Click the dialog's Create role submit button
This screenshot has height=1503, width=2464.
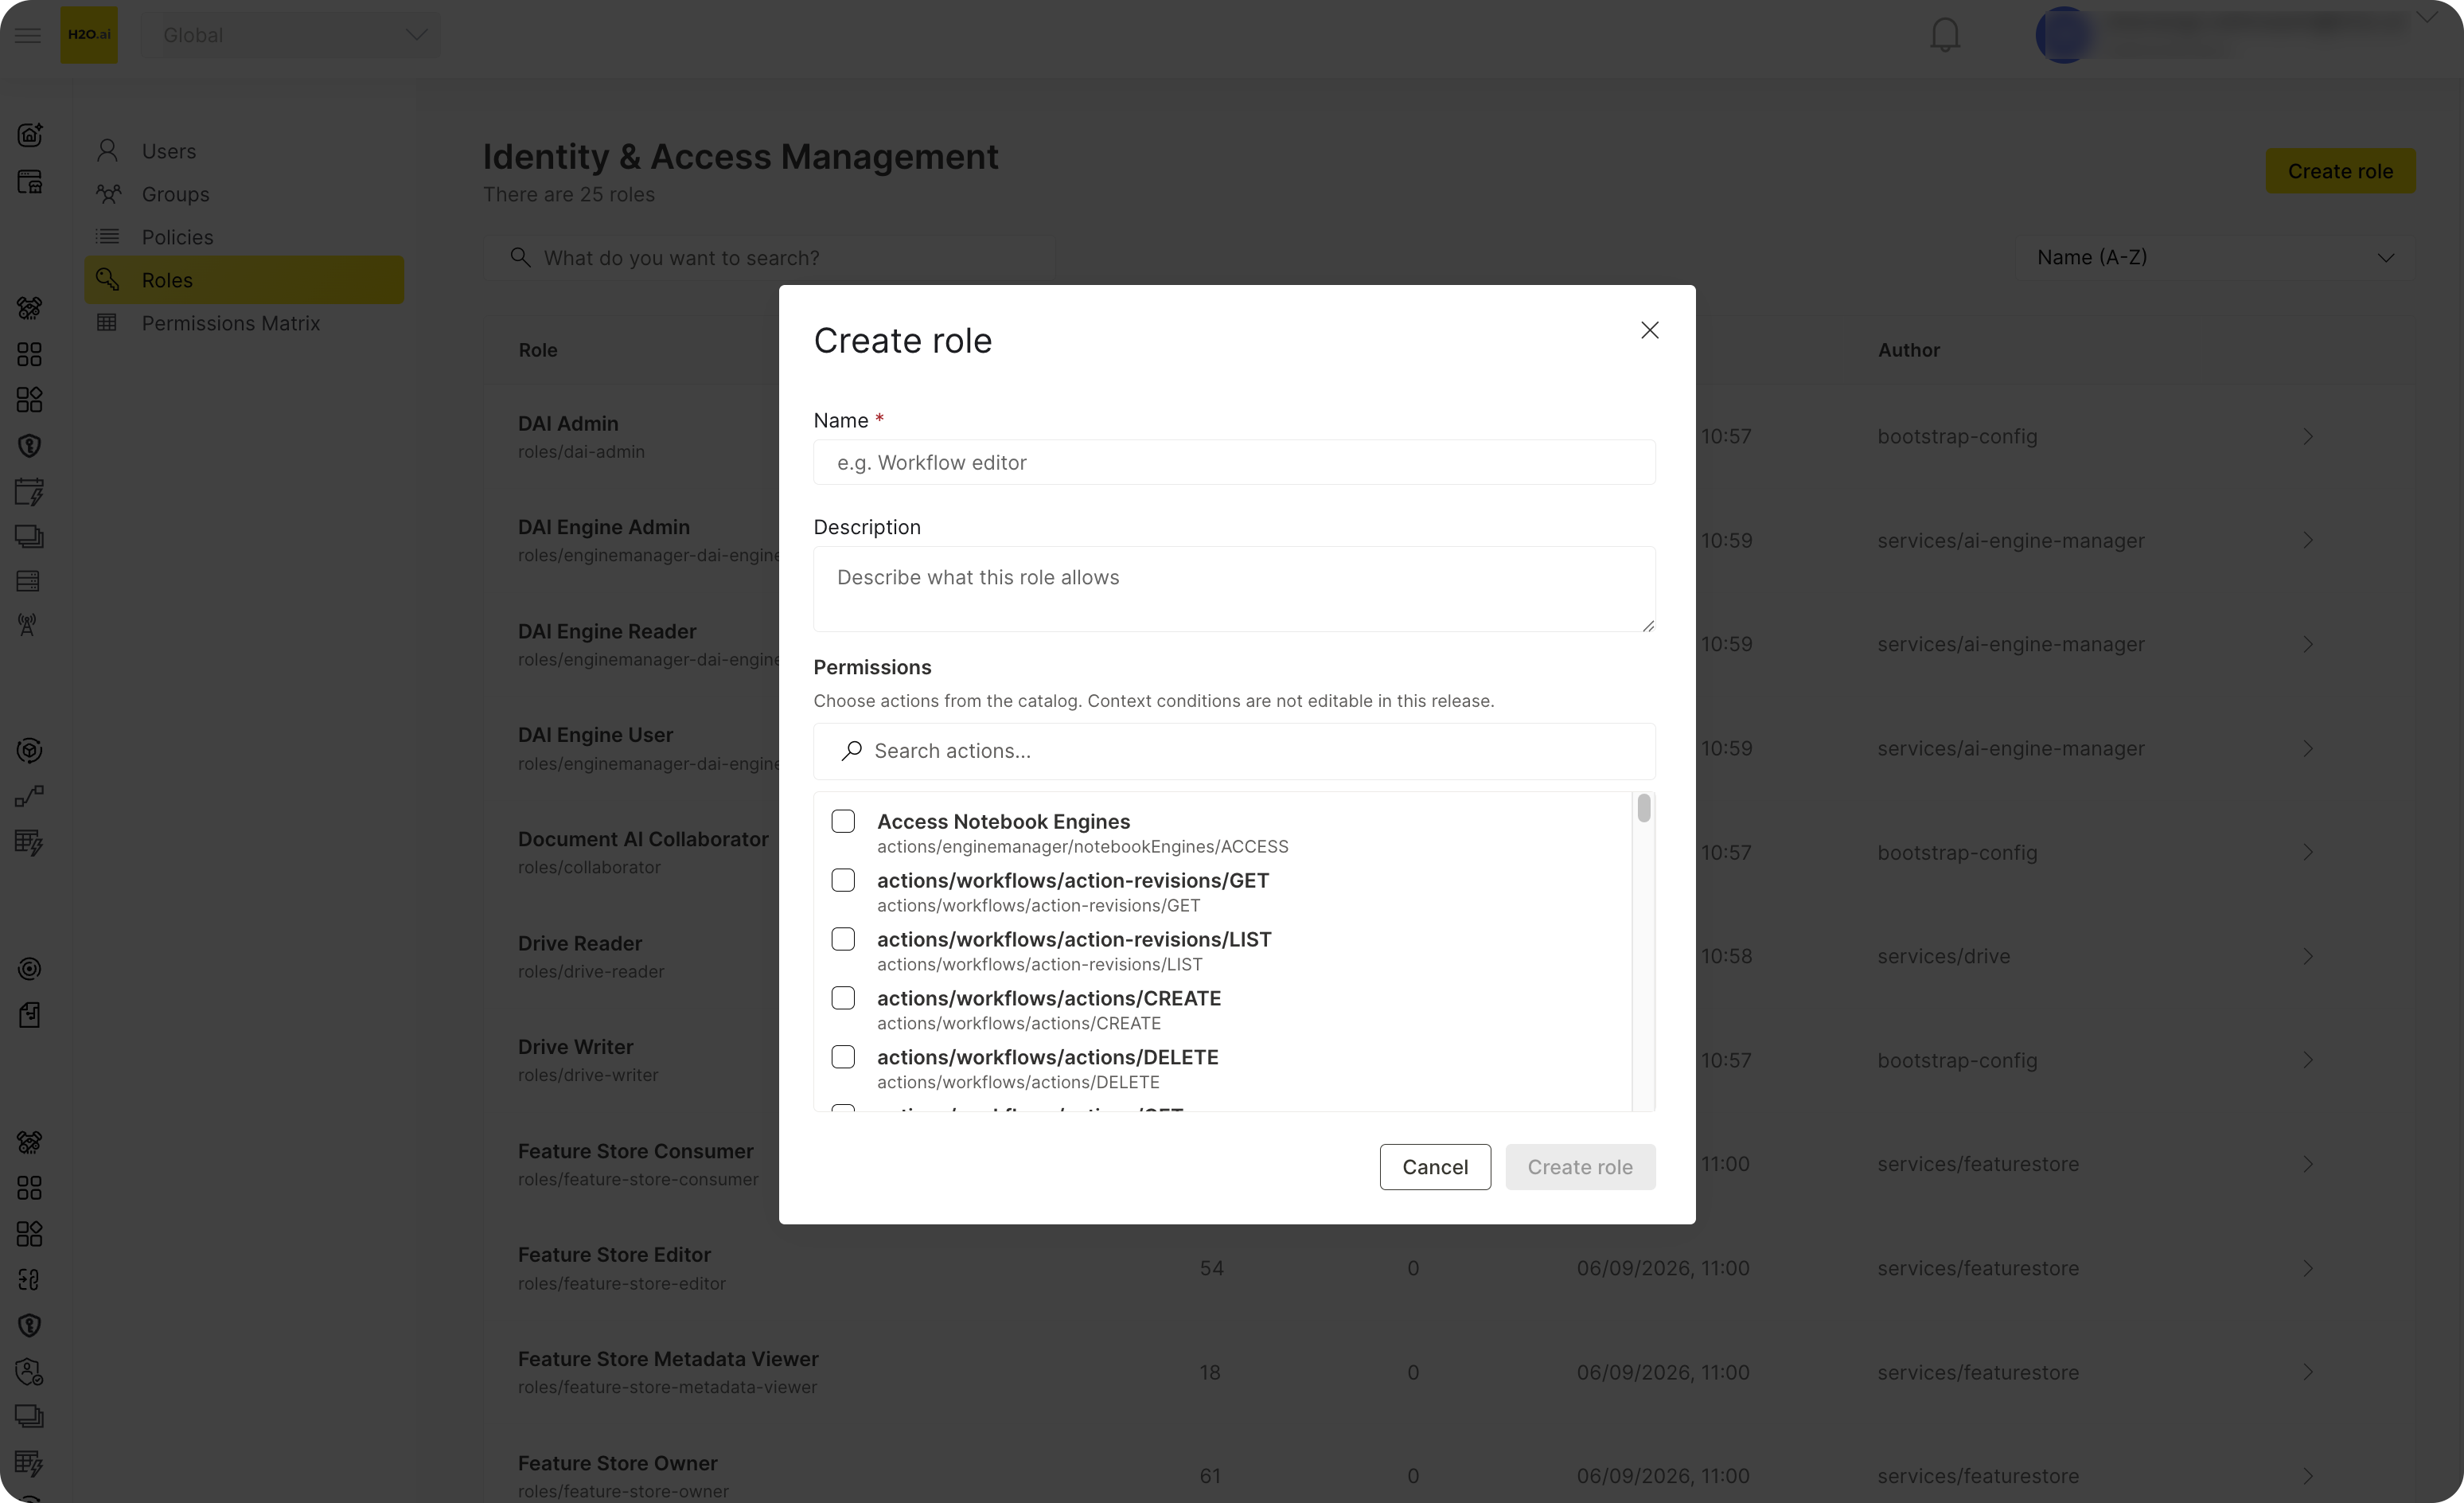tap(1580, 1167)
